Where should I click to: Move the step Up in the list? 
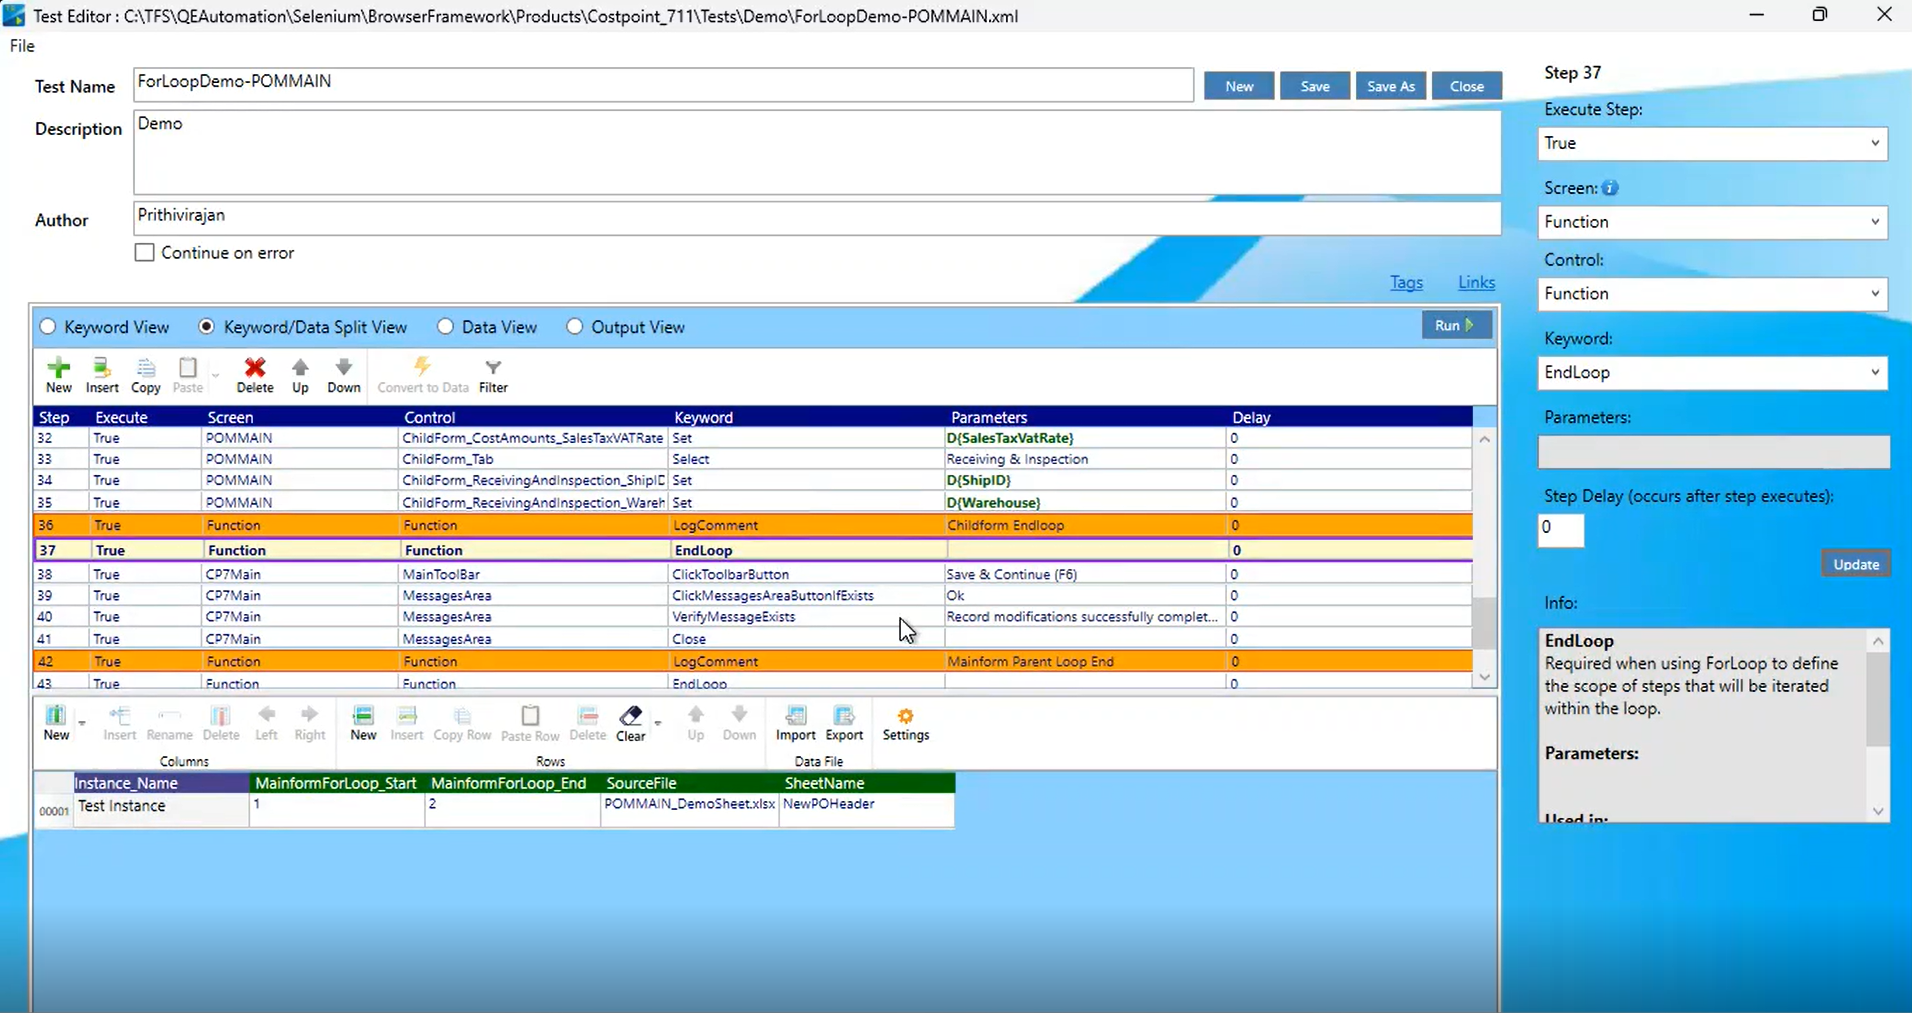300,375
